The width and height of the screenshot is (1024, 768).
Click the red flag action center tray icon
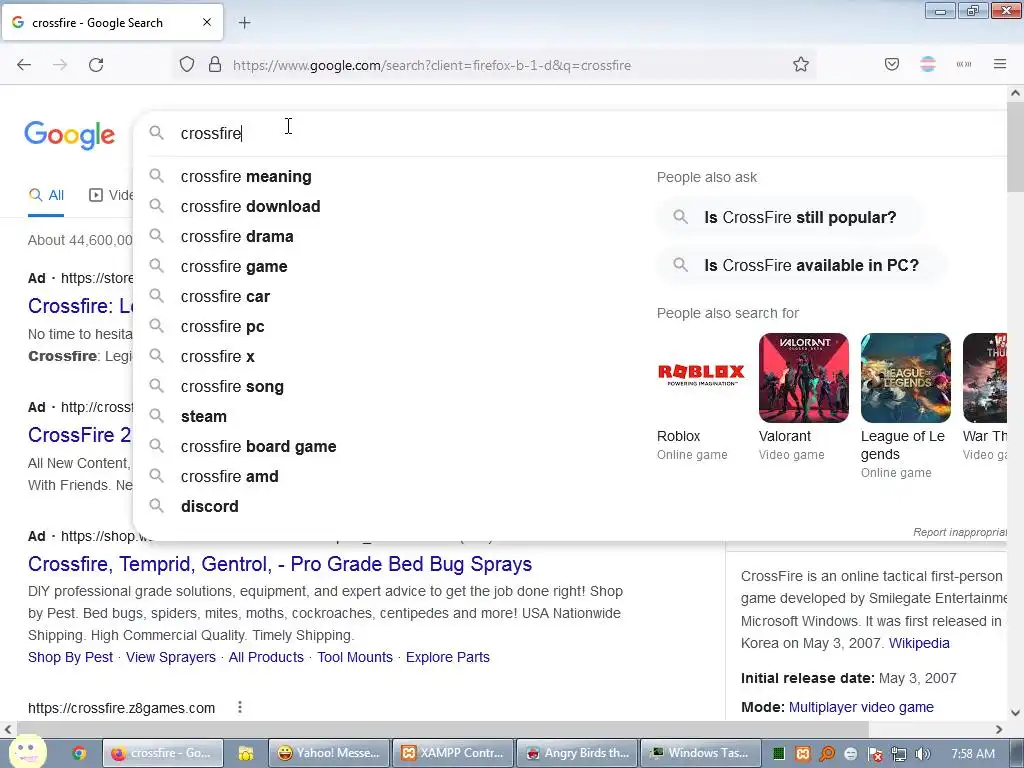[x=875, y=754]
